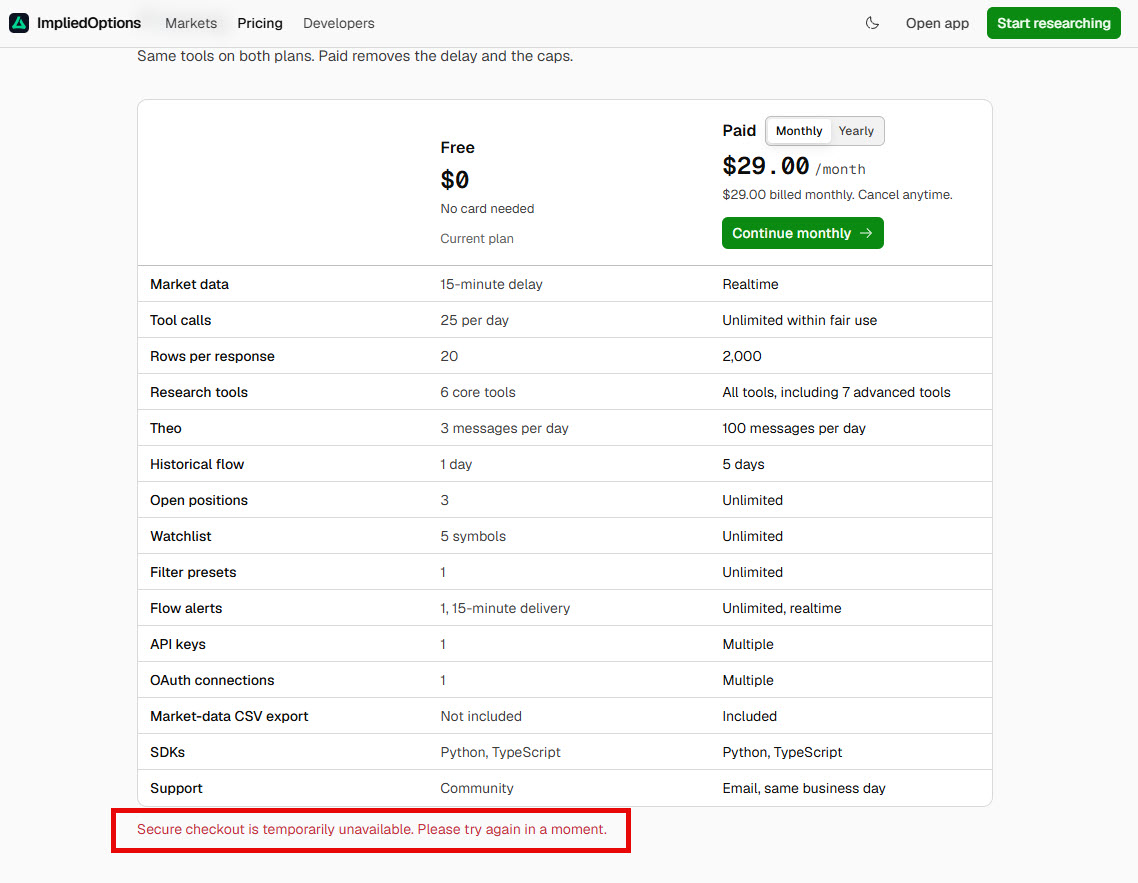Select Monthly billing option
The width and height of the screenshot is (1138, 883).
coord(798,131)
